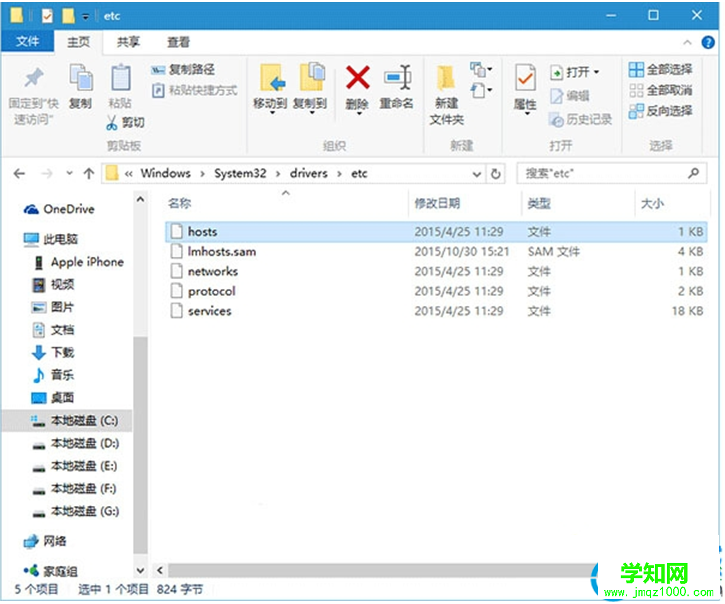Open the Quick Access Toolbar customize dropdown
Image resolution: width=725 pixels, height=604 pixels.
click(x=86, y=17)
